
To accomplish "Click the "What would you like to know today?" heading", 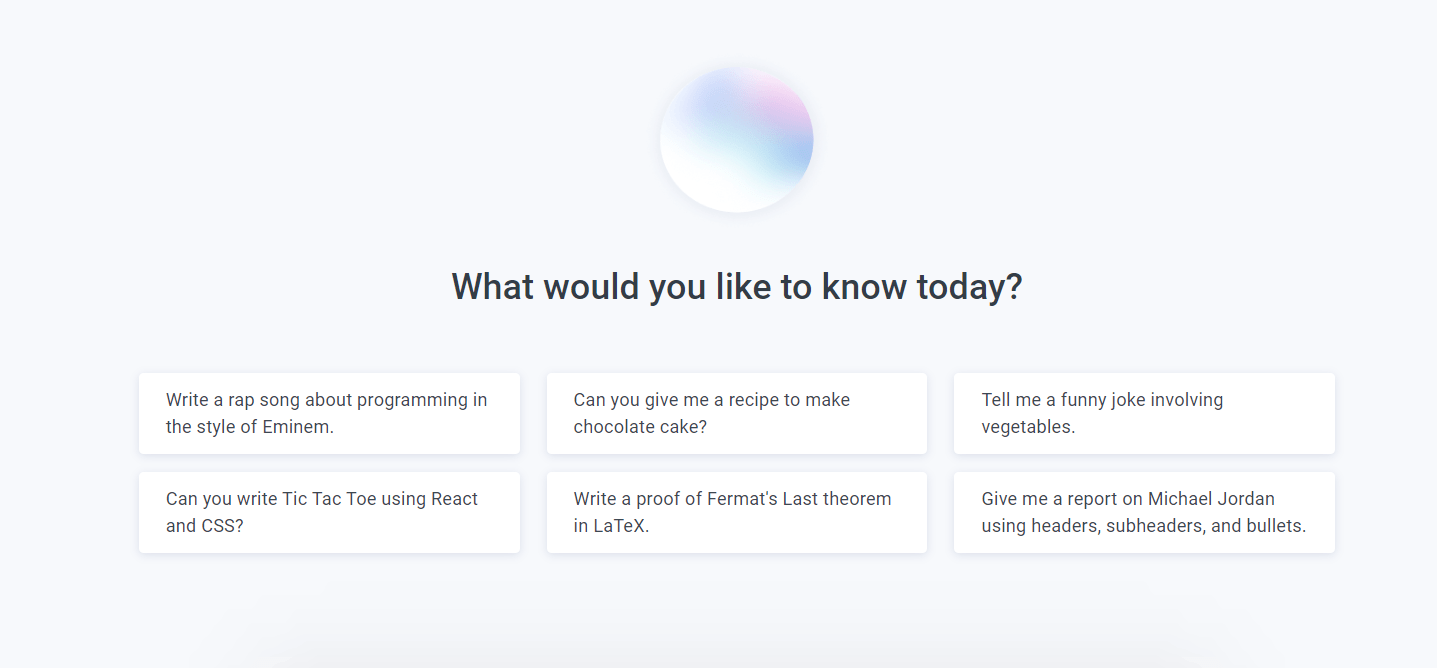I will pos(737,286).
